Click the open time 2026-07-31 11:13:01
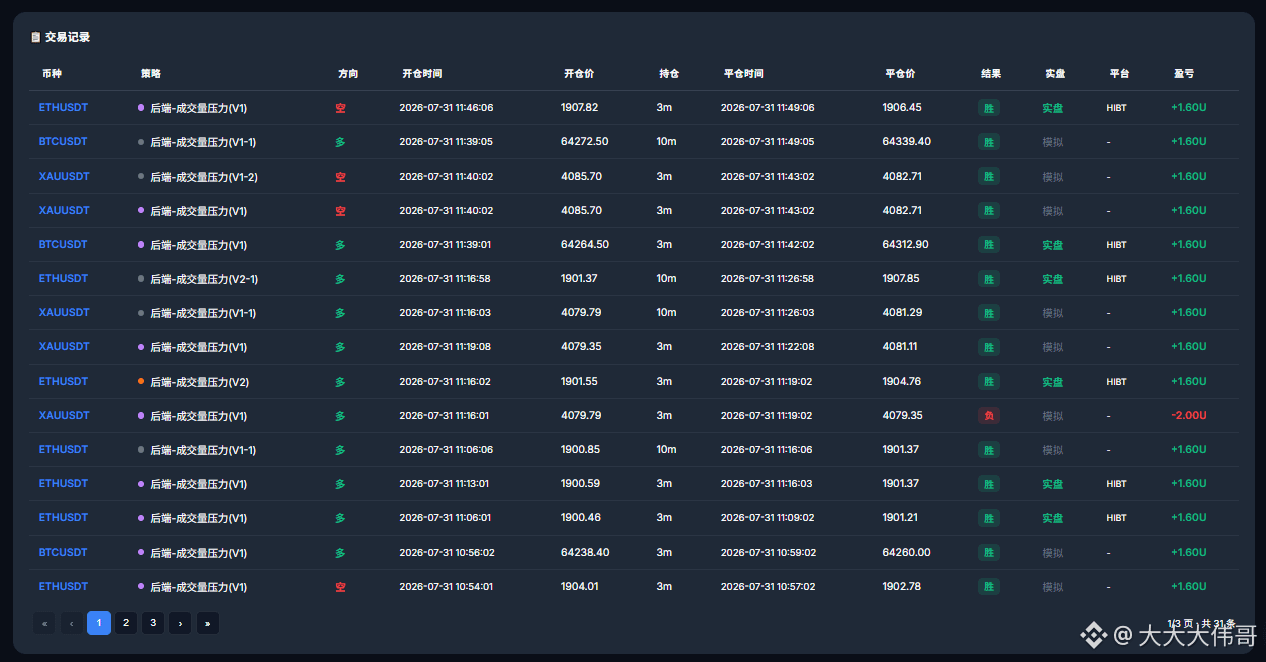The height and width of the screenshot is (662, 1266). 445,484
